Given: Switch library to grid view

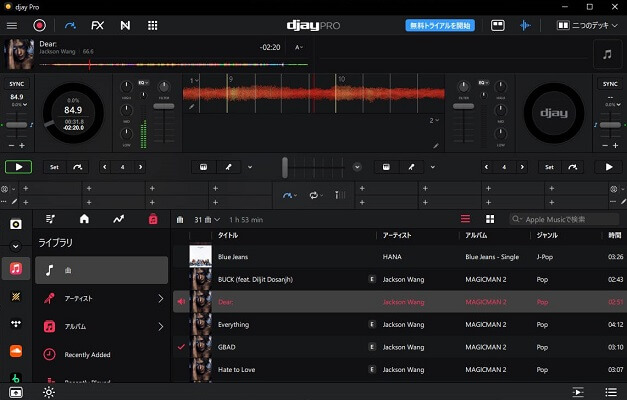Looking at the screenshot, I should (490, 219).
